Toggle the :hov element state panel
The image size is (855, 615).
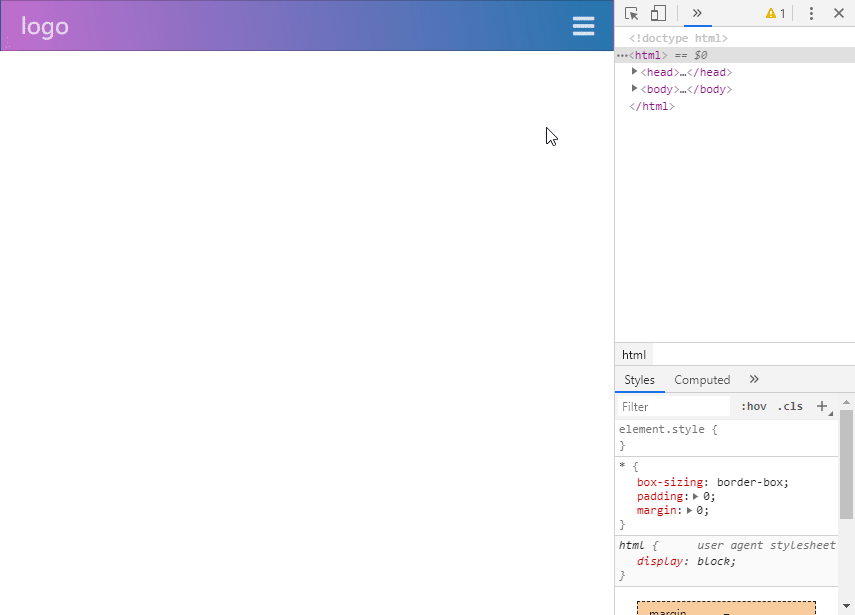point(754,406)
